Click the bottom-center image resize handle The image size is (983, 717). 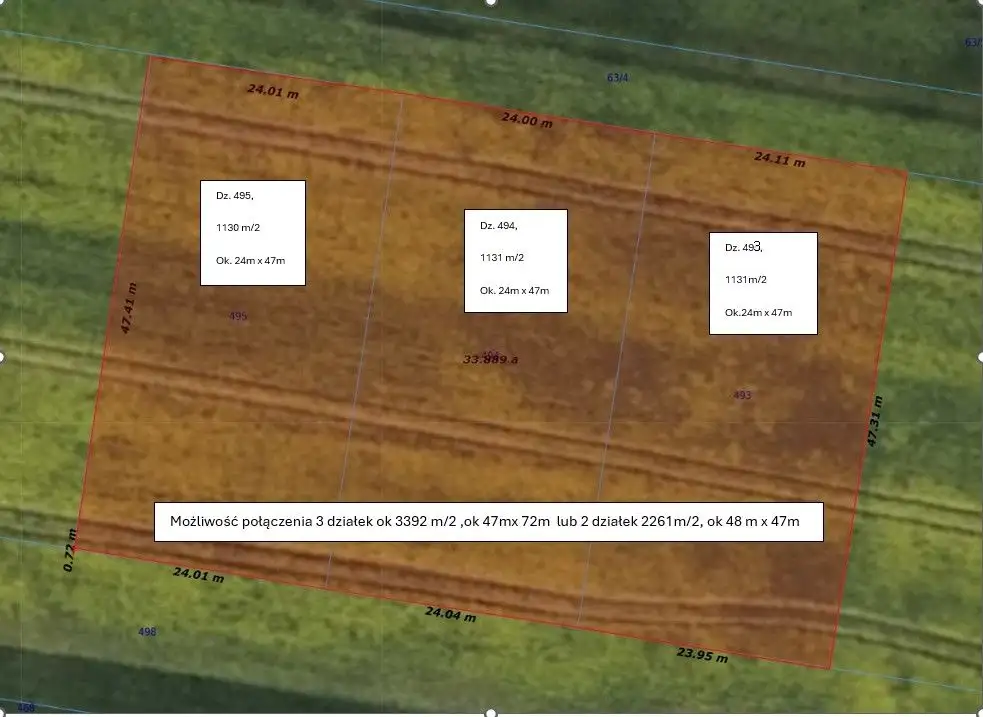pyautogui.click(x=491, y=713)
